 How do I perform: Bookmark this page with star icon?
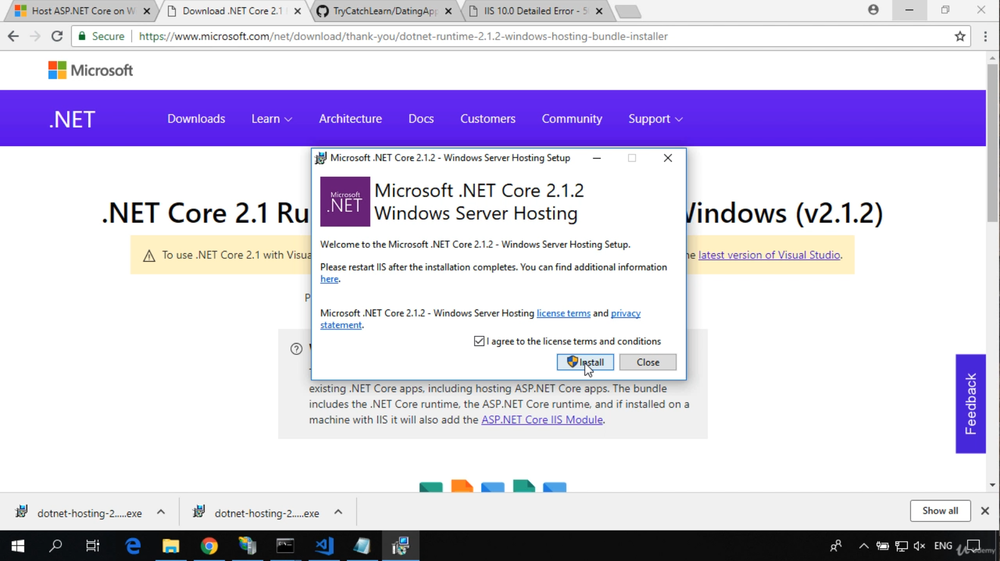tap(960, 36)
